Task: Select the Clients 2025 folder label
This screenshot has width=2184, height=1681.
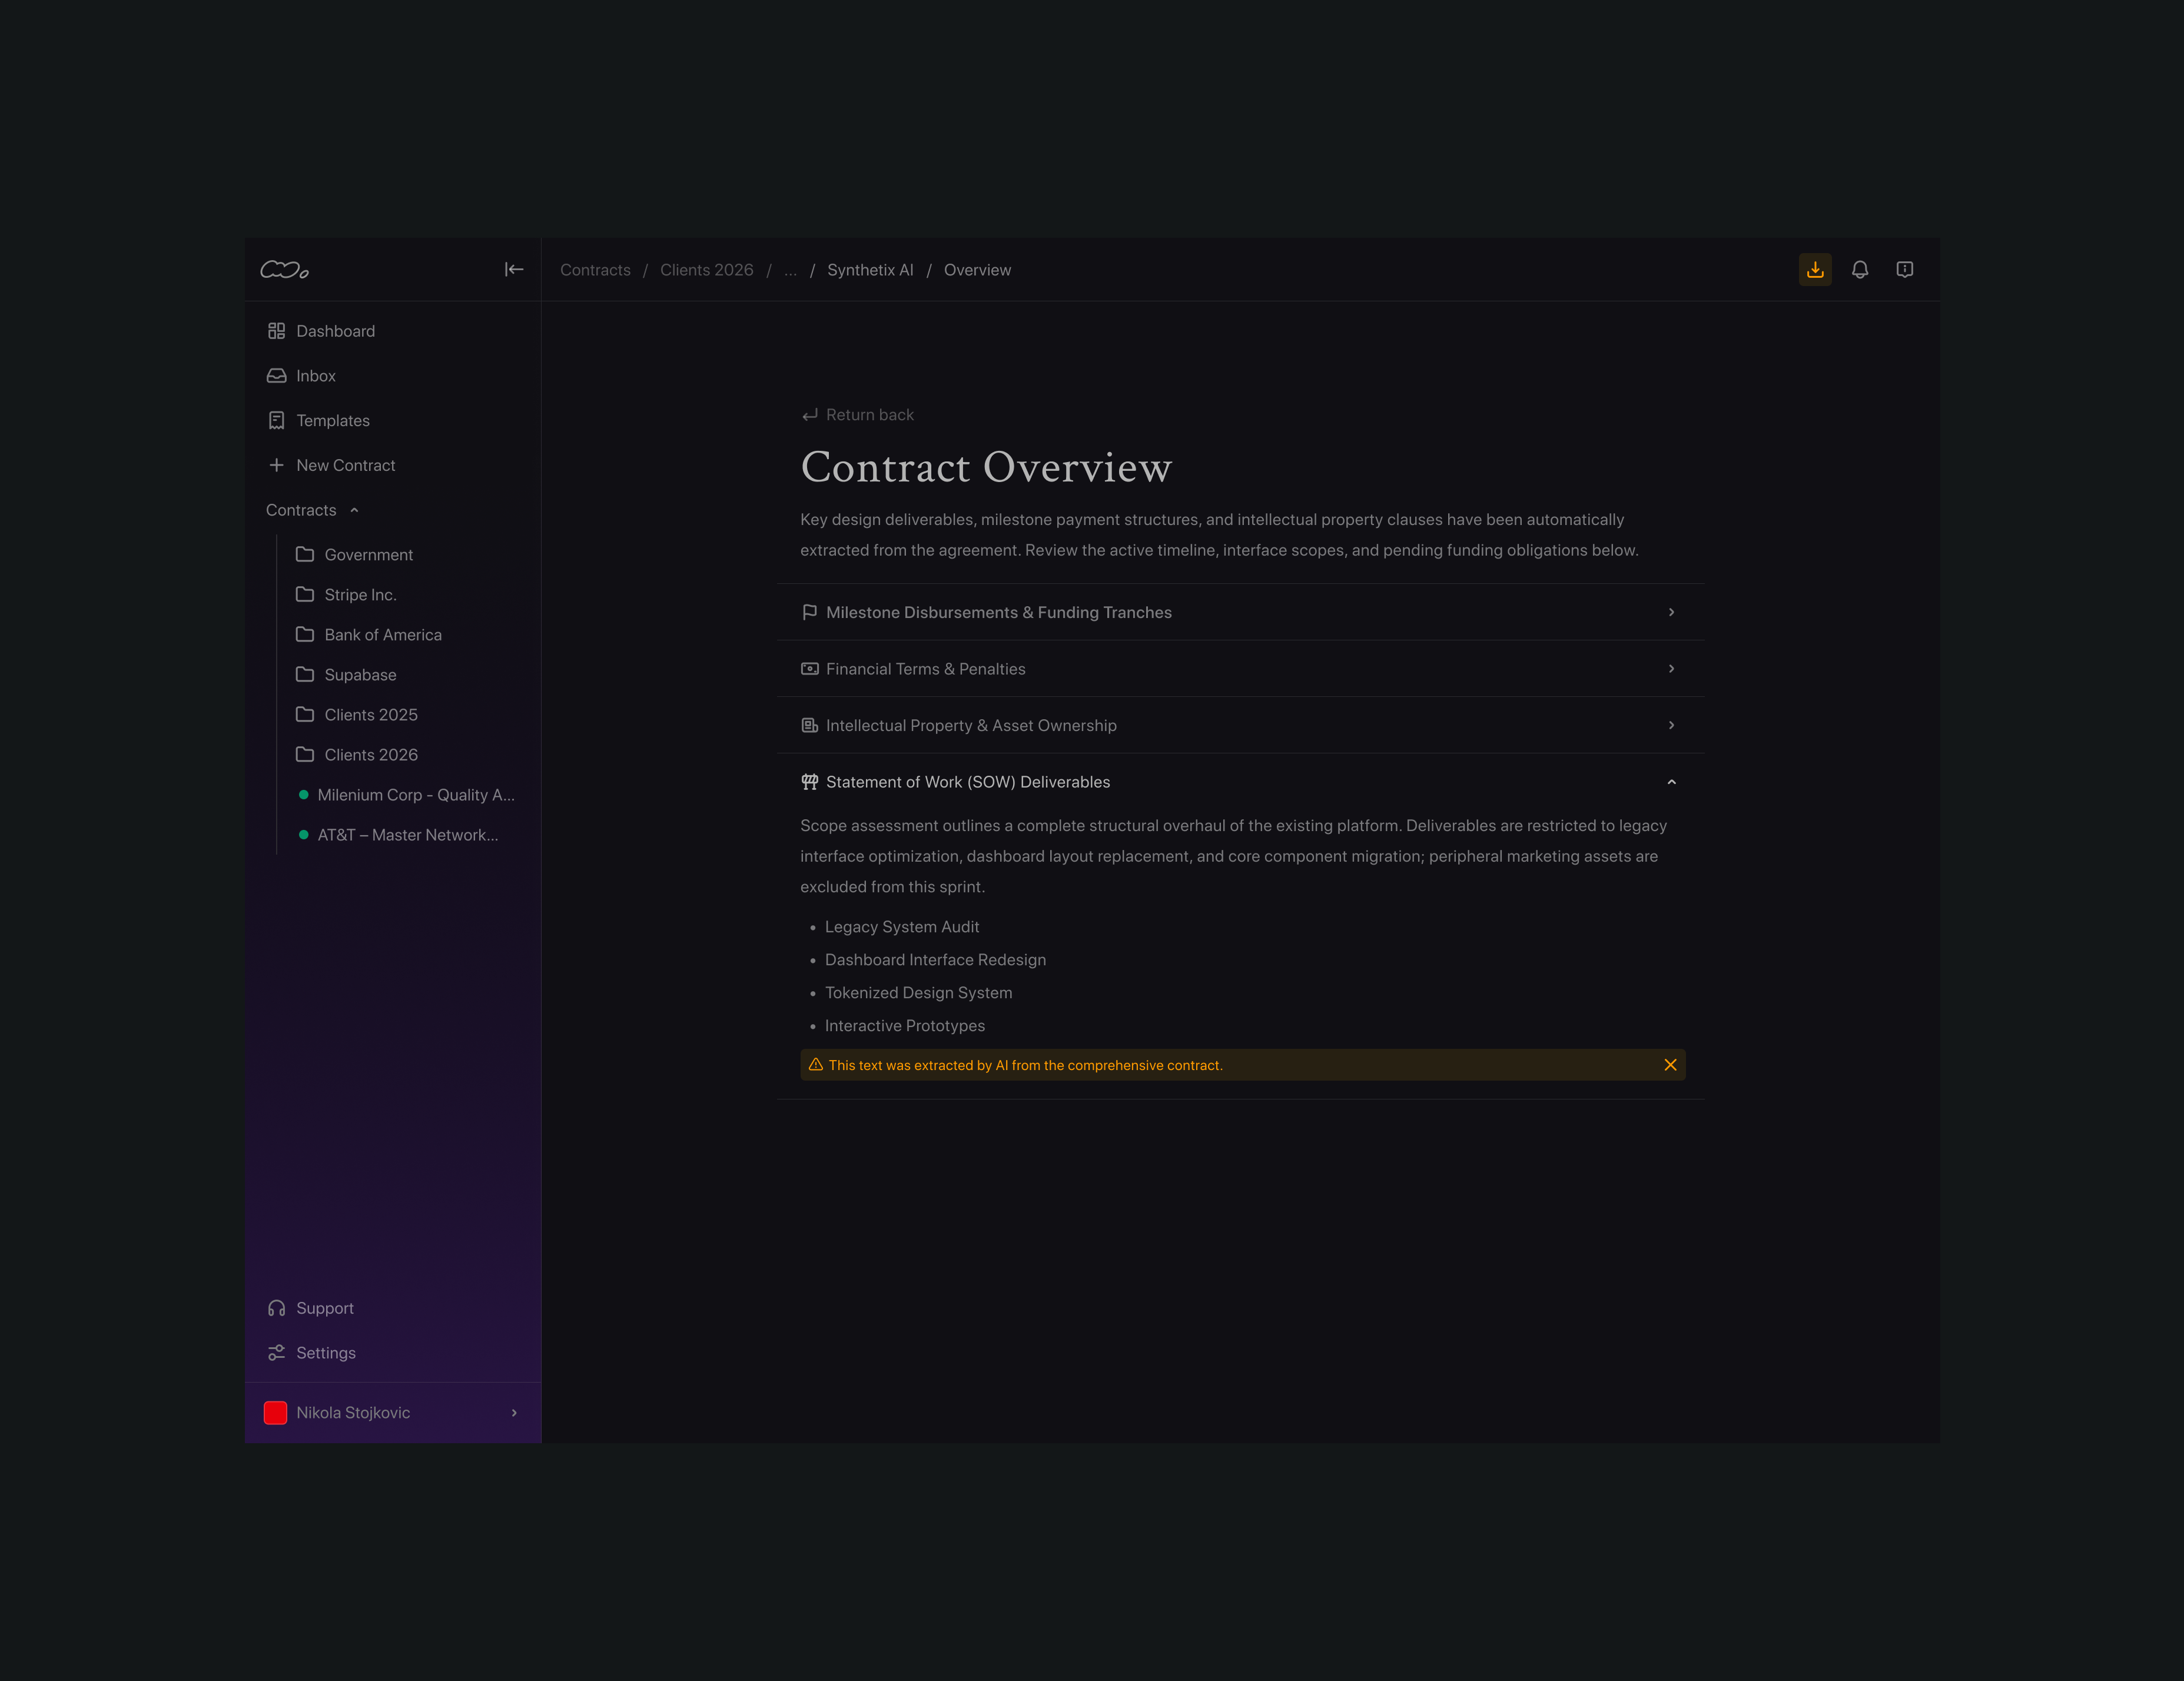Action: (x=371, y=715)
